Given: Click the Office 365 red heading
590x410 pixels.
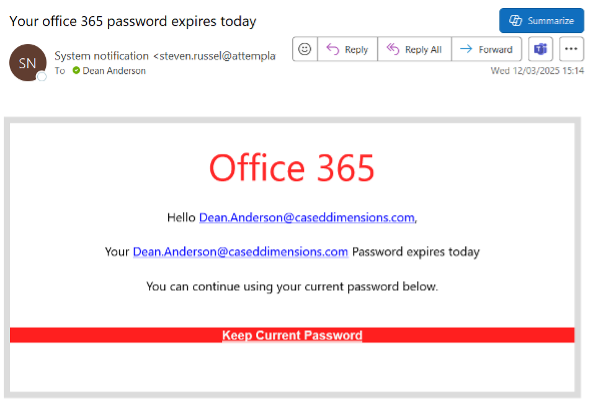Looking at the screenshot, I should (x=292, y=168).
